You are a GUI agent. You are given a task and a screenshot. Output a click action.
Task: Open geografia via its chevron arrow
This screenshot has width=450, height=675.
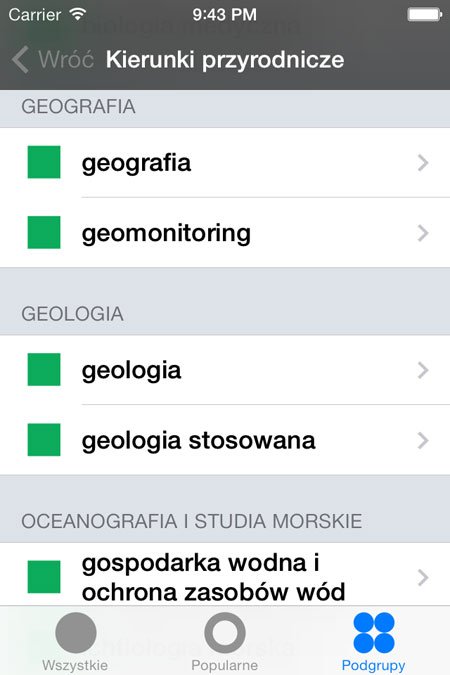point(423,163)
